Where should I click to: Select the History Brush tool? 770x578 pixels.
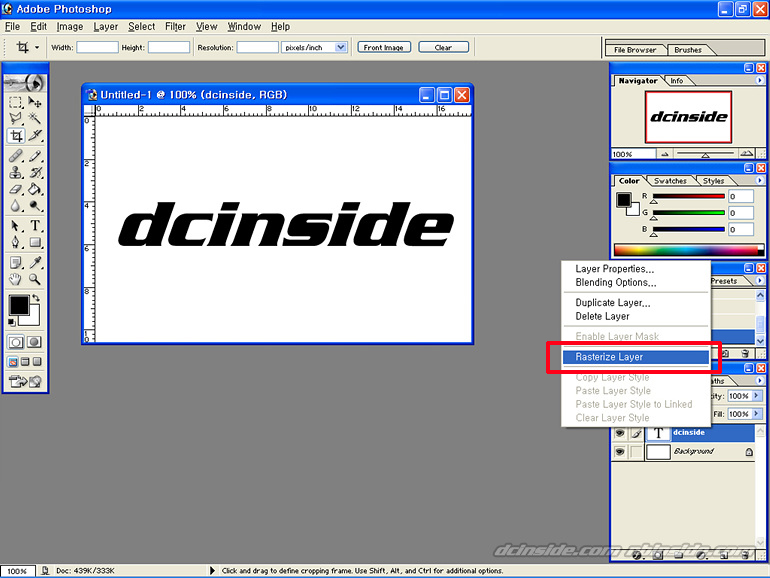coord(34,172)
